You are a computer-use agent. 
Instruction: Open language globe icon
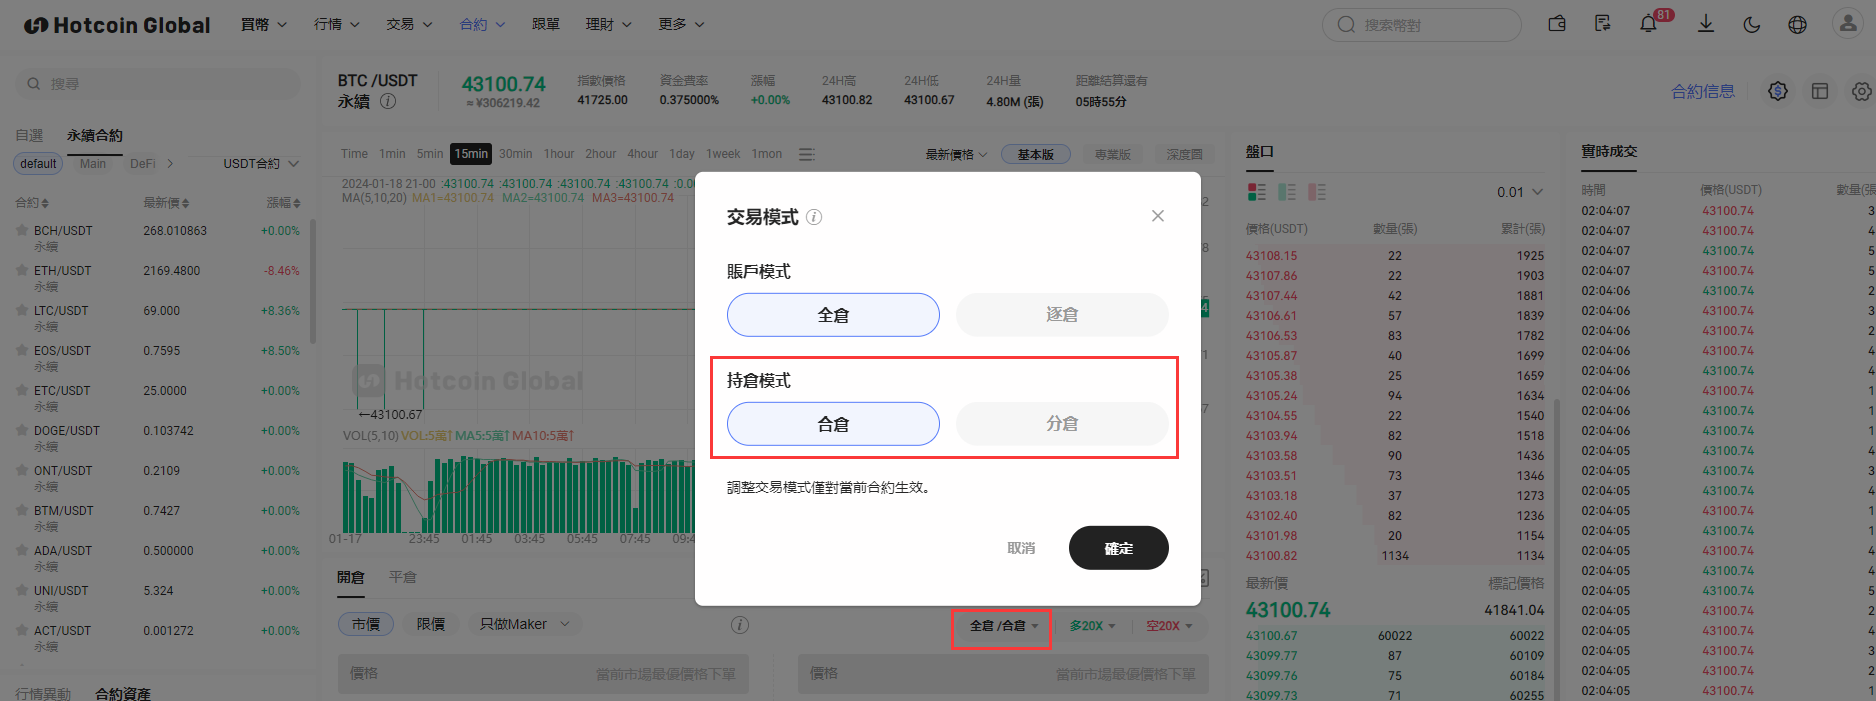click(x=1798, y=24)
